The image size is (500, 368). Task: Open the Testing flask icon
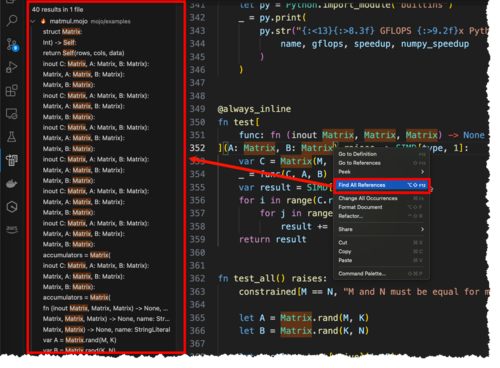12,137
